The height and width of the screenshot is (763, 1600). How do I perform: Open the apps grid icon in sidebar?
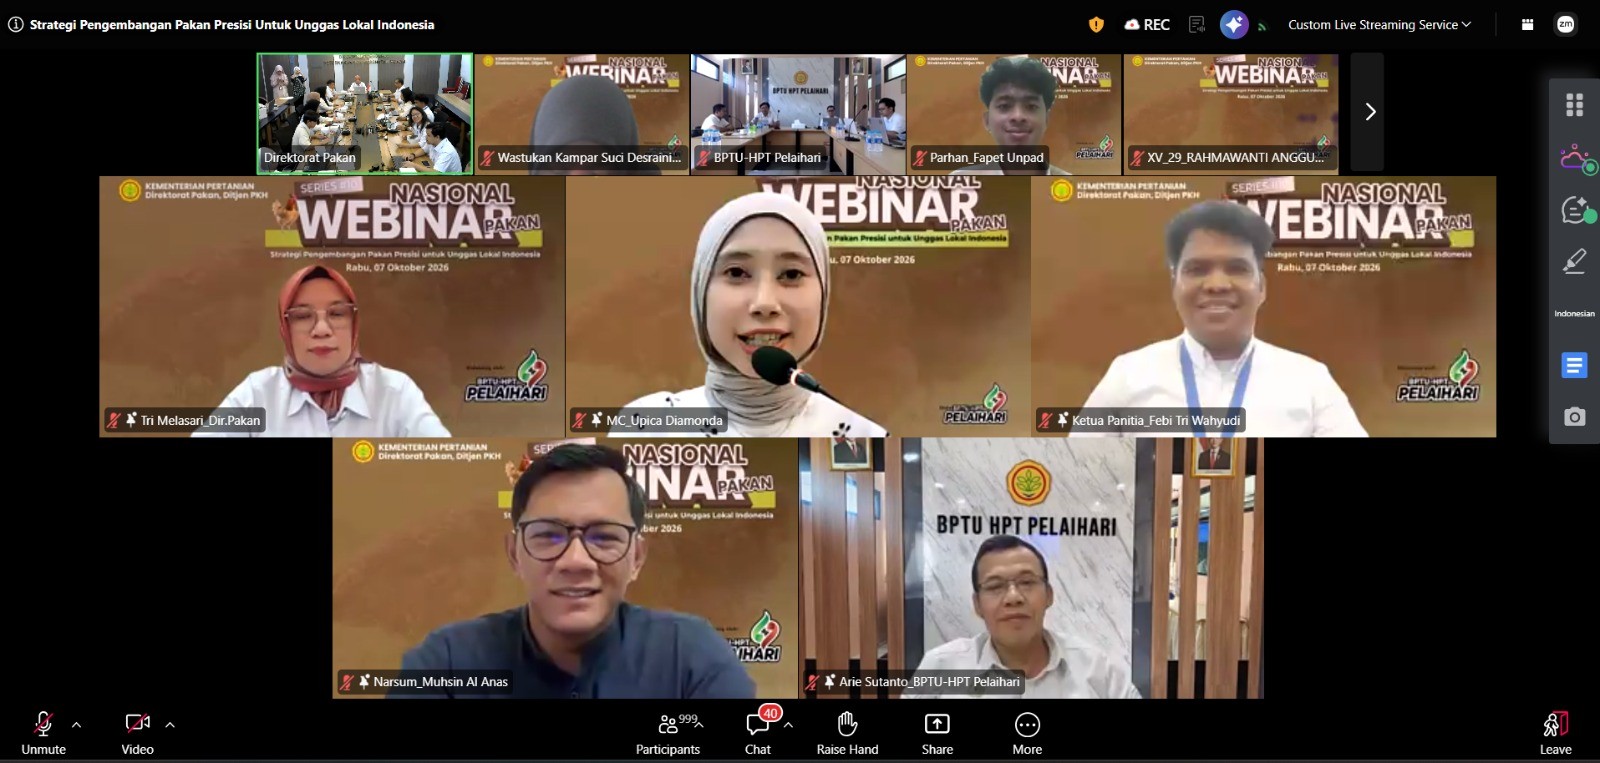click(1574, 105)
